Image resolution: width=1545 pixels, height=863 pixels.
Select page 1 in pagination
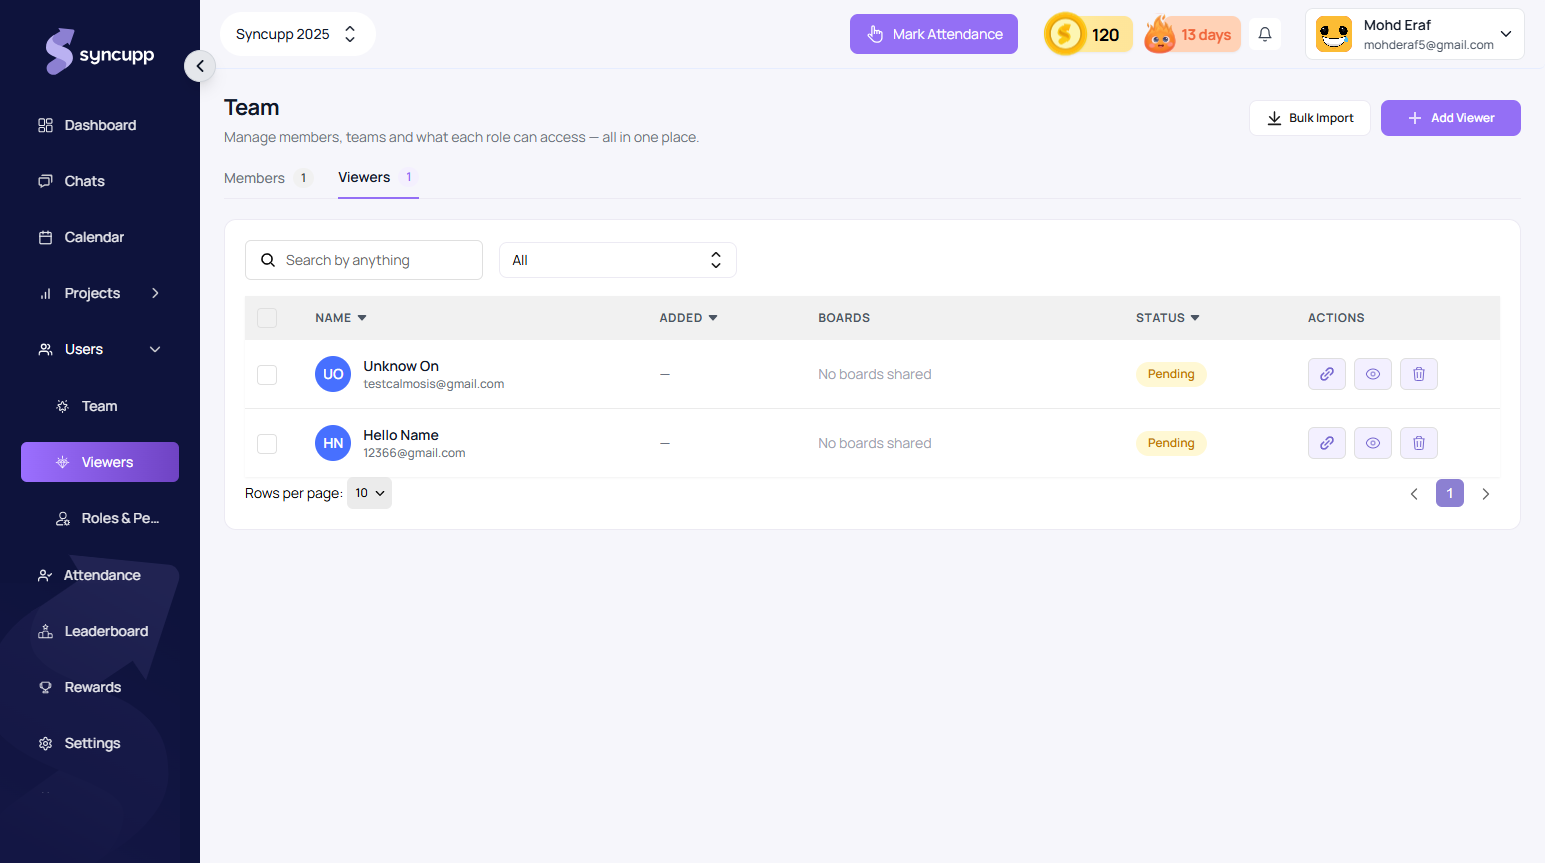[1450, 493]
